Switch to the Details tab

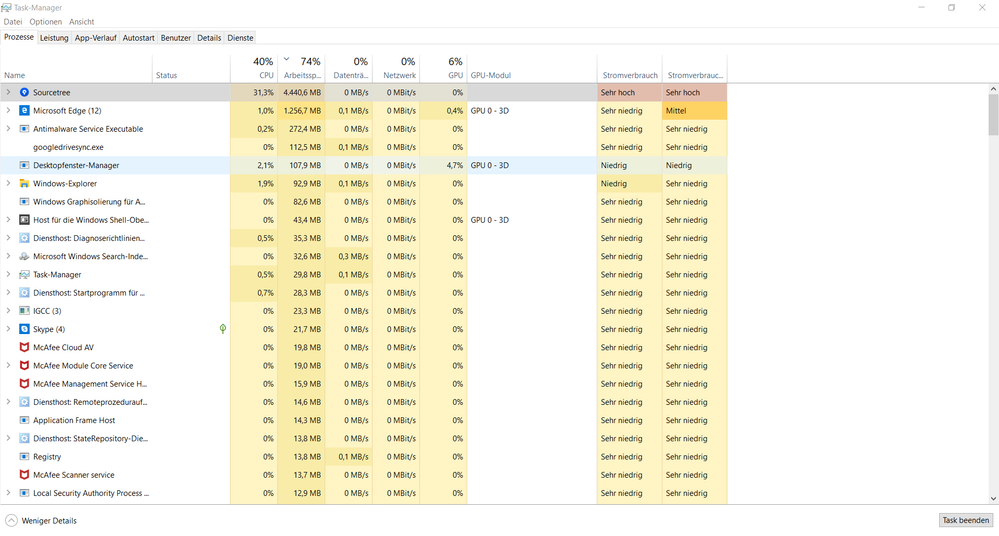pos(209,38)
